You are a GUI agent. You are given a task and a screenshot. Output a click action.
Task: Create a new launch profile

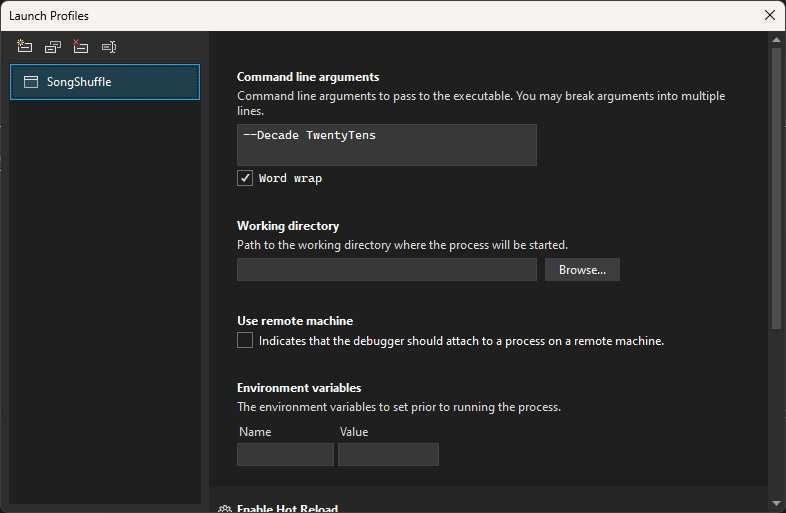(25, 47)
